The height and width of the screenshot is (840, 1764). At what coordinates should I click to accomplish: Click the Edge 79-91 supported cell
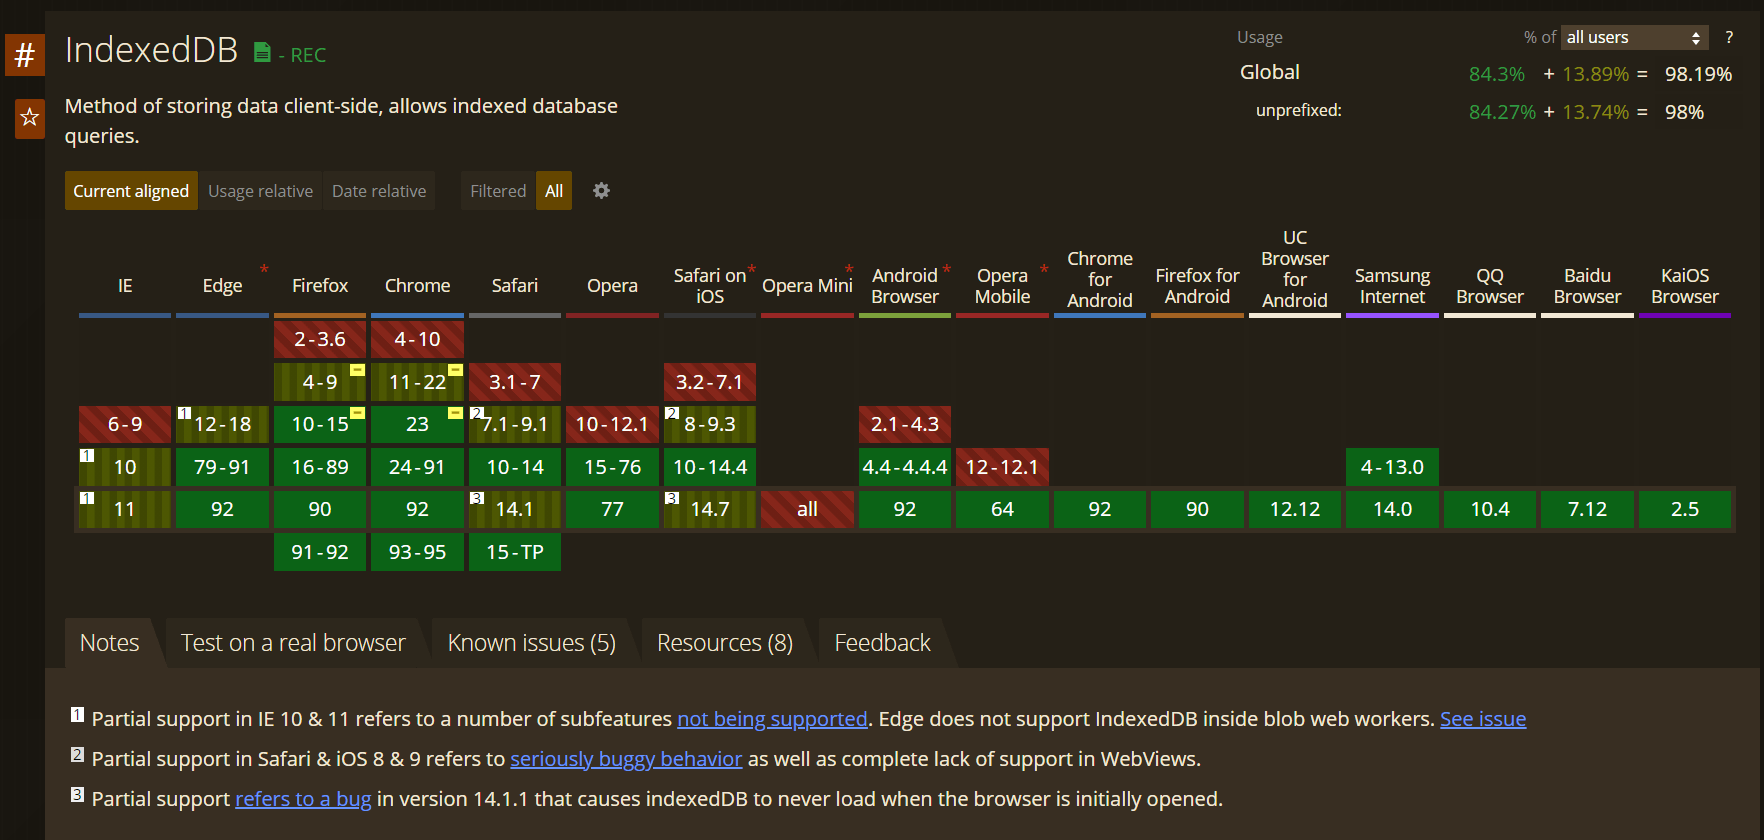click(222, 467)
